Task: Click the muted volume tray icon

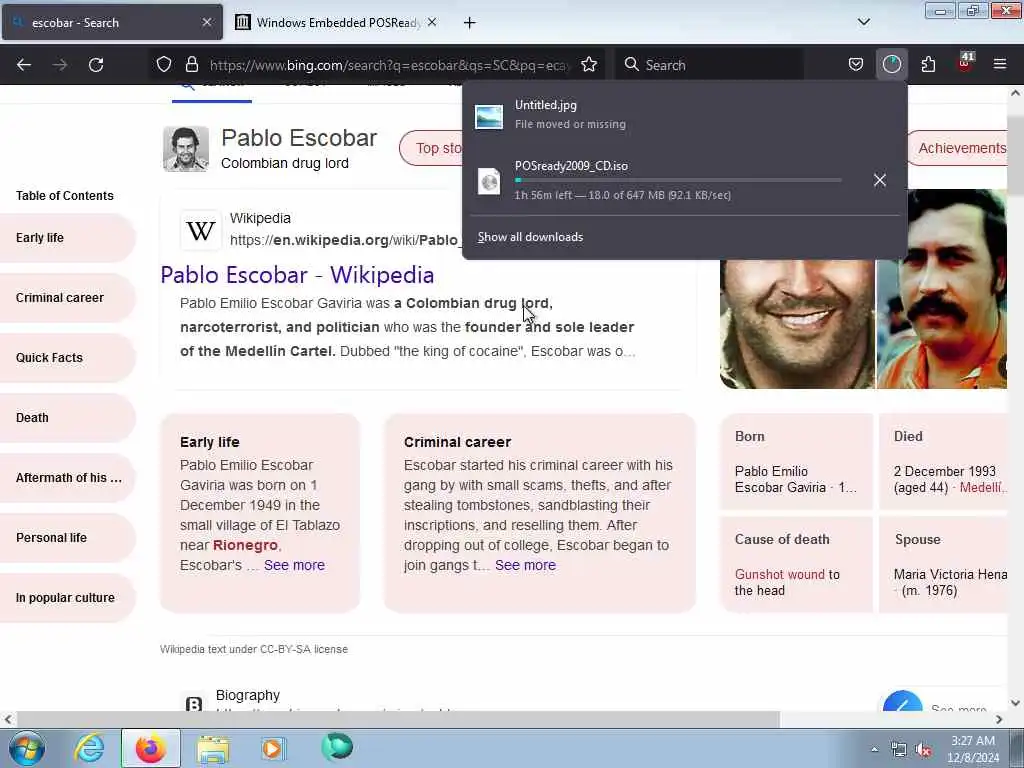Action: (923, 750)
